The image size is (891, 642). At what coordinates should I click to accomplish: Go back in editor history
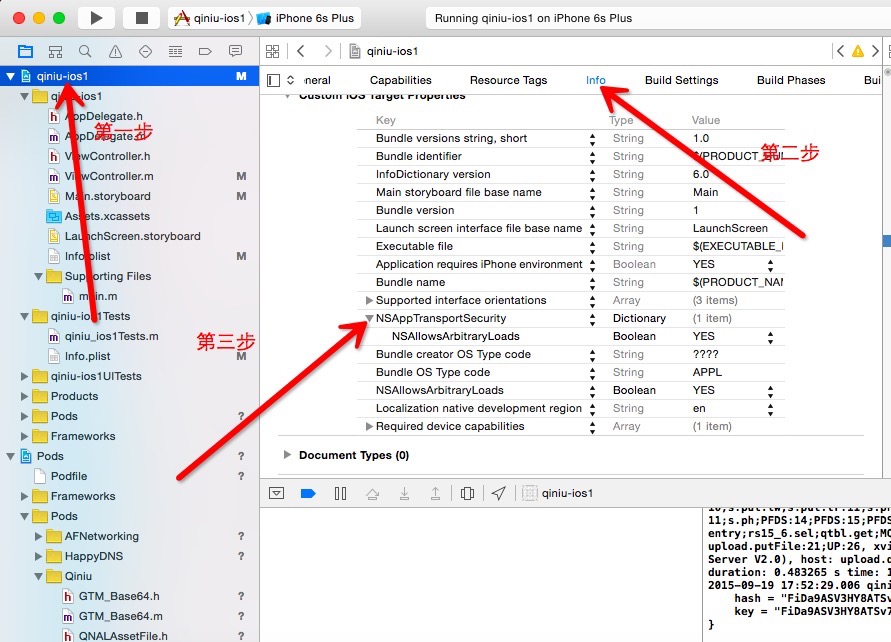tap(301, 51)
